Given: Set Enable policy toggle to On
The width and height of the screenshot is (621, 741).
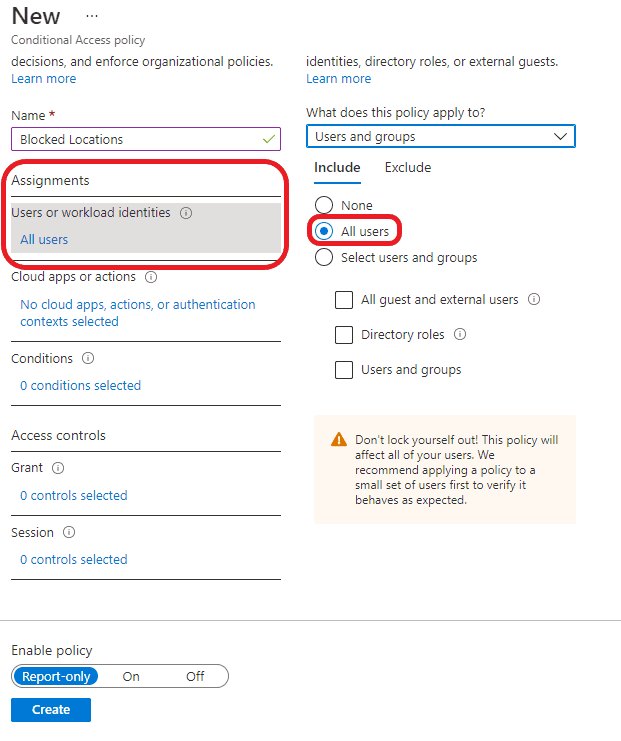Looking at the screenshot, I should (x=131, y=677).
